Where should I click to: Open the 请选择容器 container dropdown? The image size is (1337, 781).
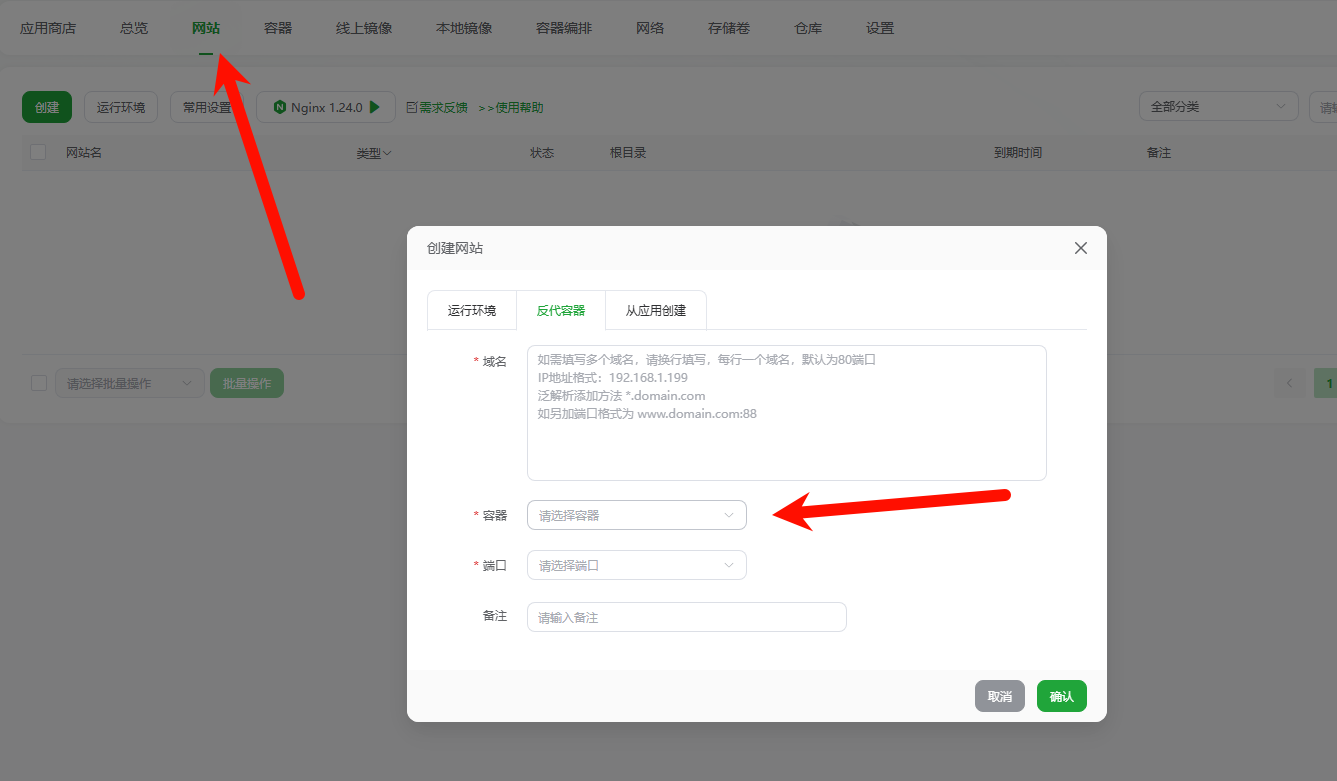(x=636, y=515)
